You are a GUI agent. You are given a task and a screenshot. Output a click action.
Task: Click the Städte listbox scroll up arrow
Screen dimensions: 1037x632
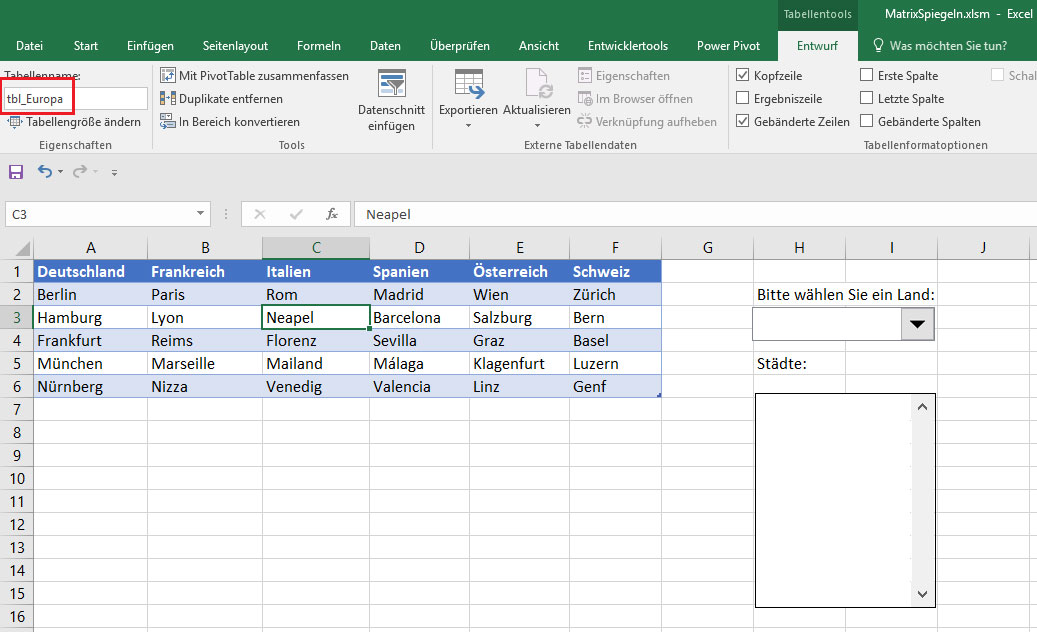923,407
